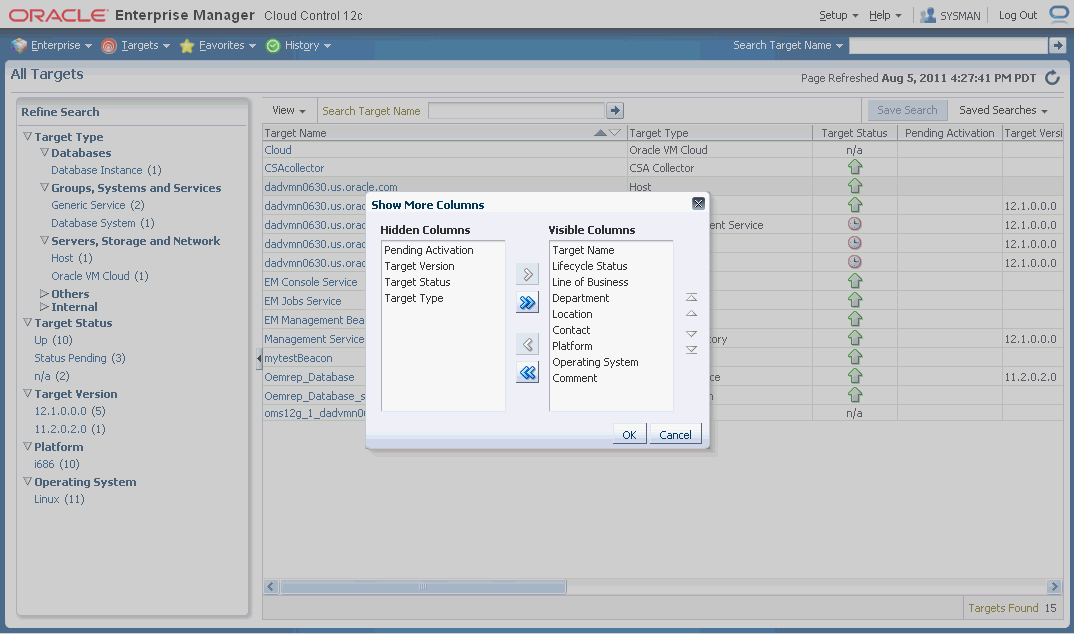Select Target Status in Hidden Columns
This screenshot has height=634, width=1074.
click(x=417, y=282)
